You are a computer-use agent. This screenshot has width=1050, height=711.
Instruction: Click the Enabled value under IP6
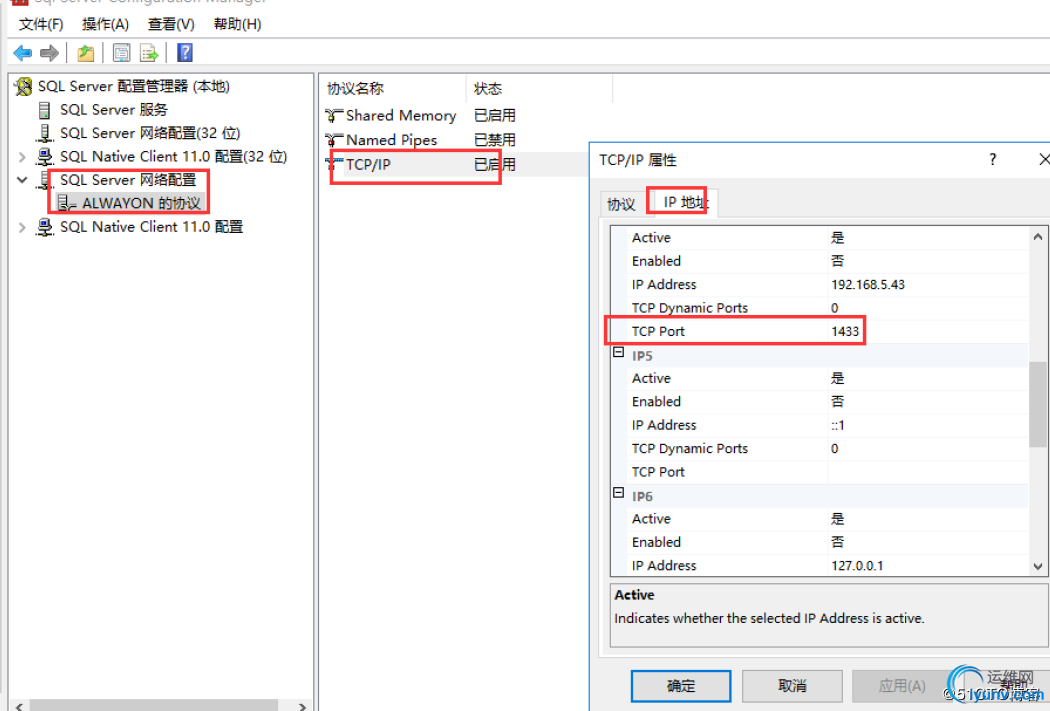click(838, 542)
